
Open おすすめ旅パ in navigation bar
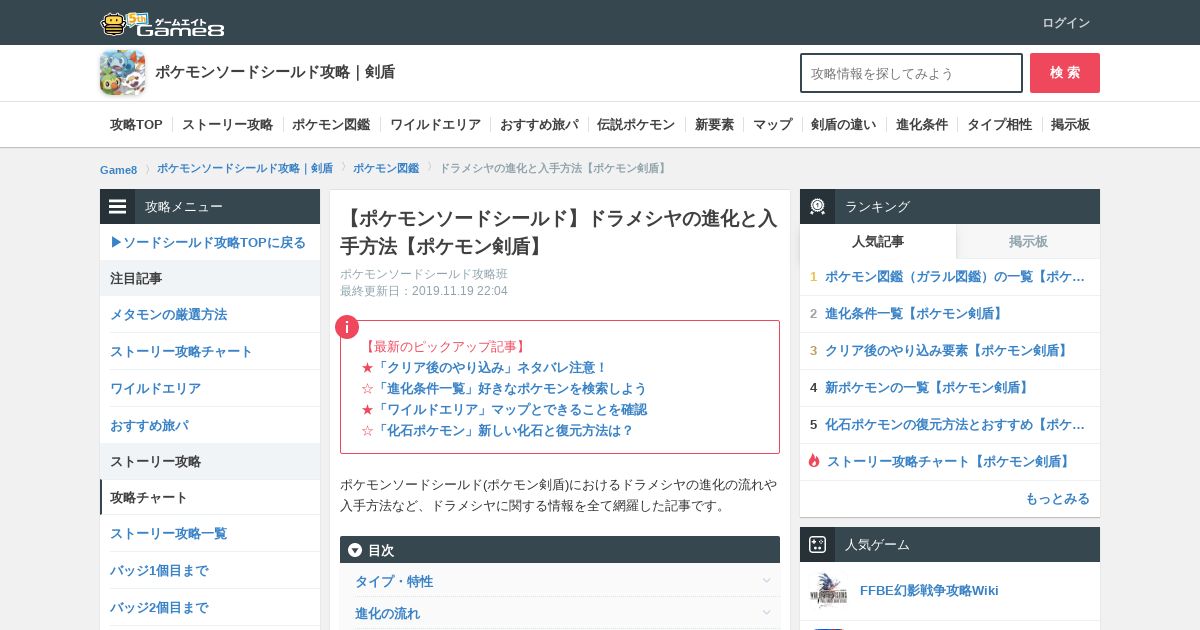coord(539,125)
